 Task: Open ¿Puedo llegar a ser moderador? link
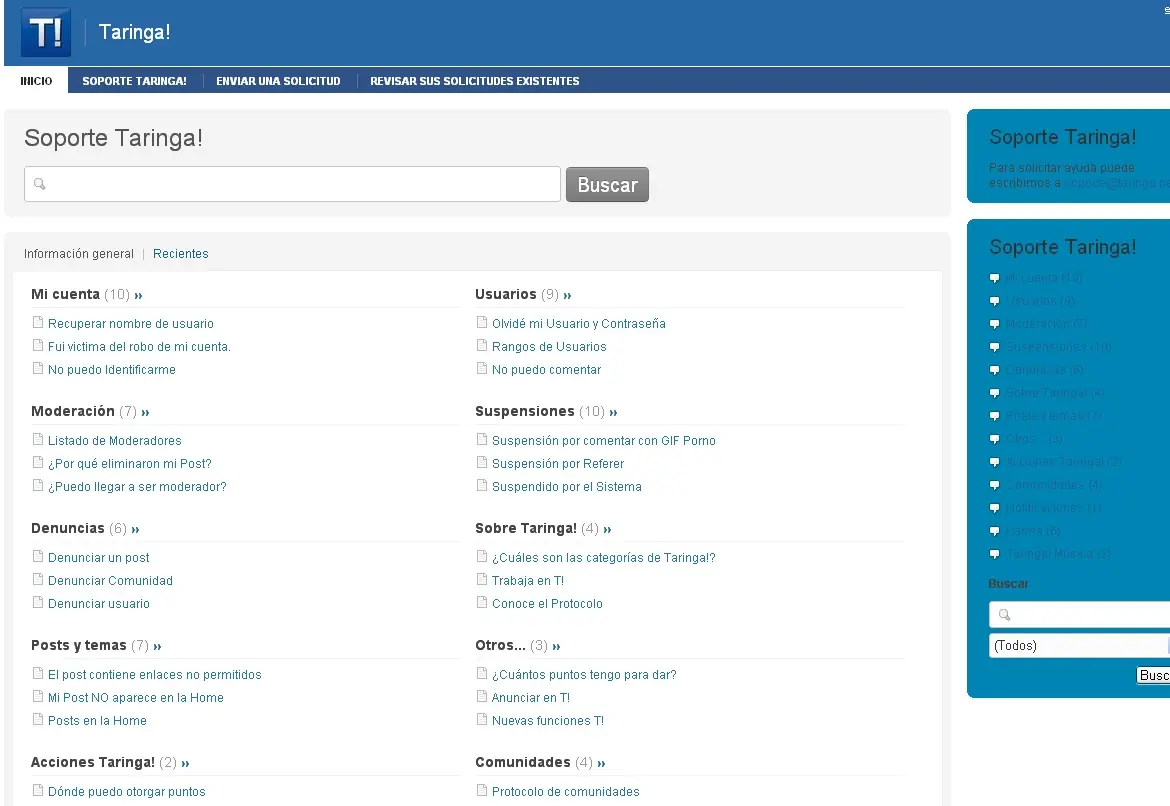point(137,487)
